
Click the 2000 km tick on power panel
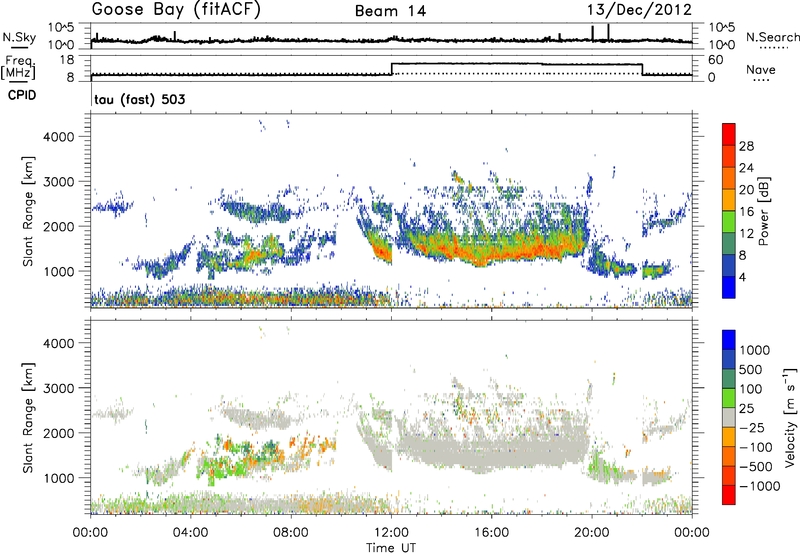coord(60,226)
